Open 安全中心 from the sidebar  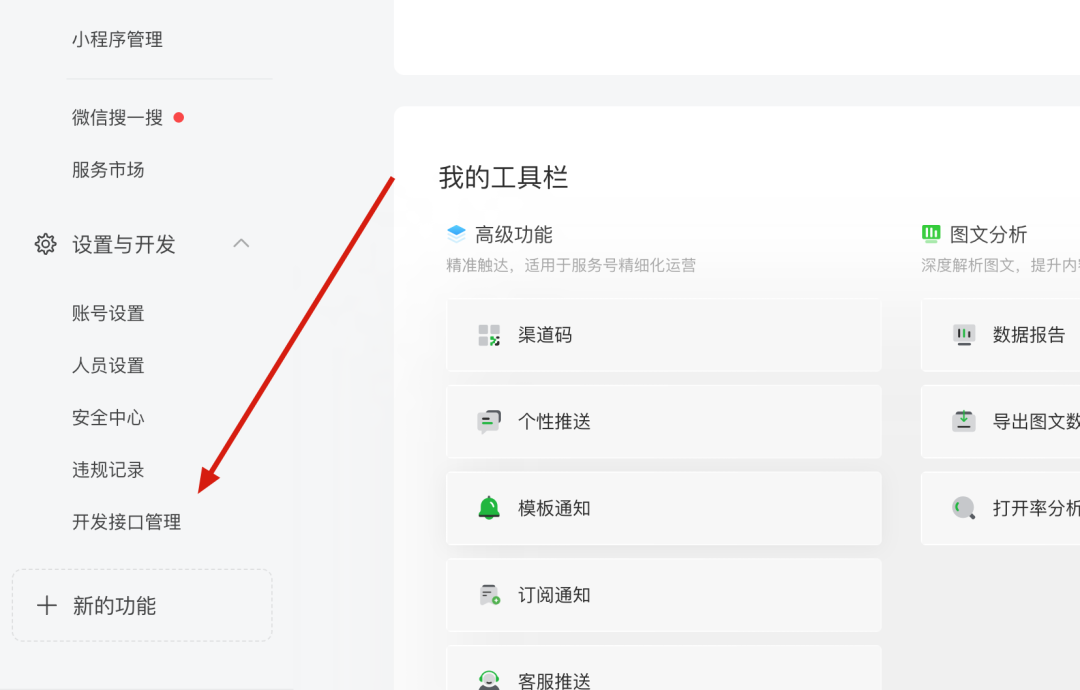108,418
